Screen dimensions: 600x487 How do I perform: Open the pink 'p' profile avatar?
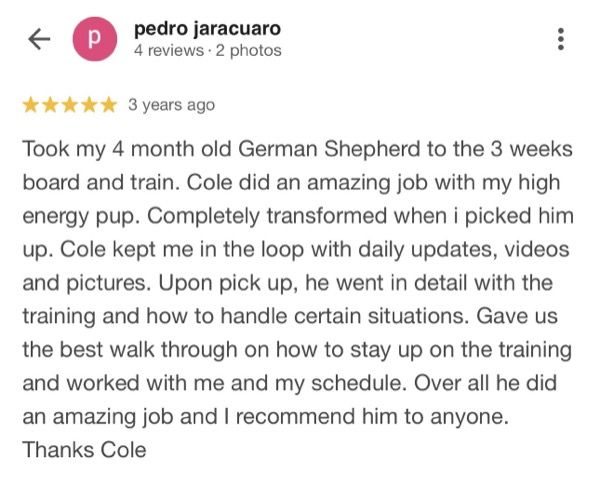coord(92,39)
